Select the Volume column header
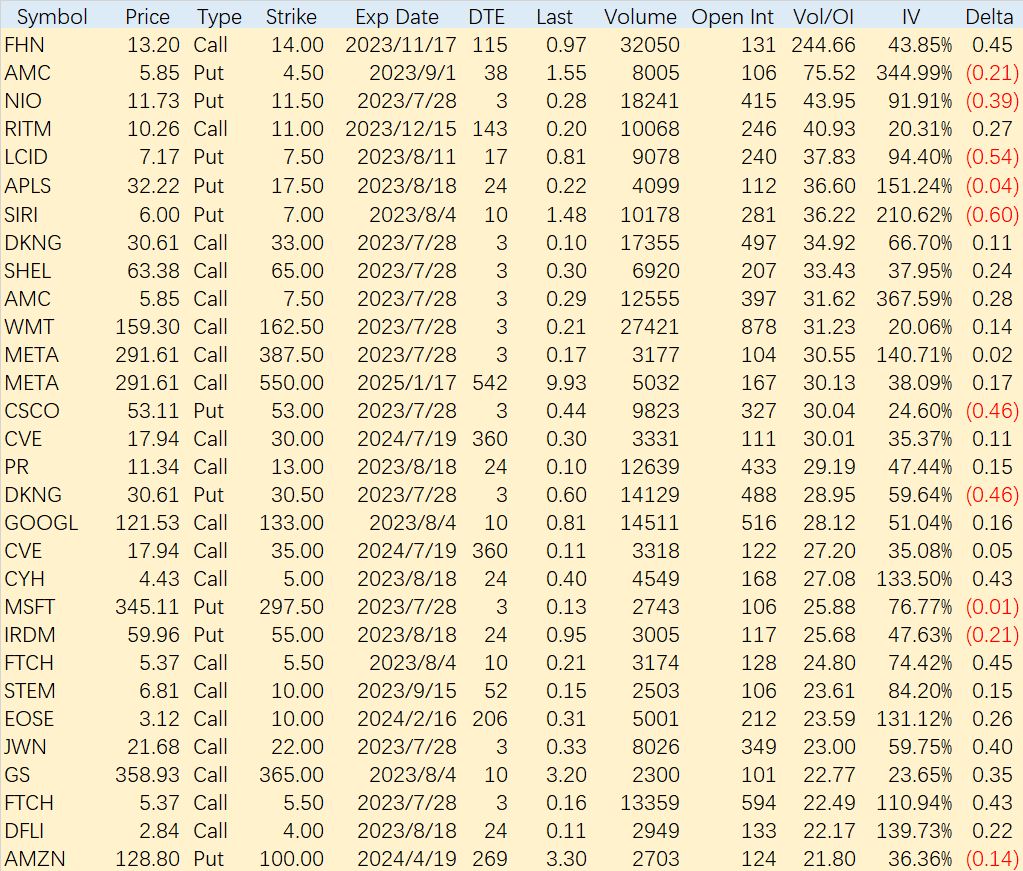This screenshot has height=871, width=1023. pyautogui.click(x=640, y=17)
